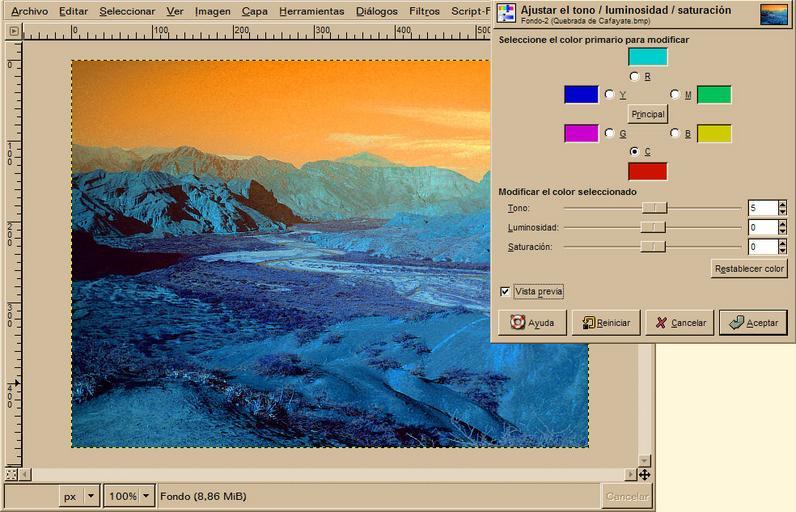Toggle the Vista previa checkbox

(x=505, y=291)
